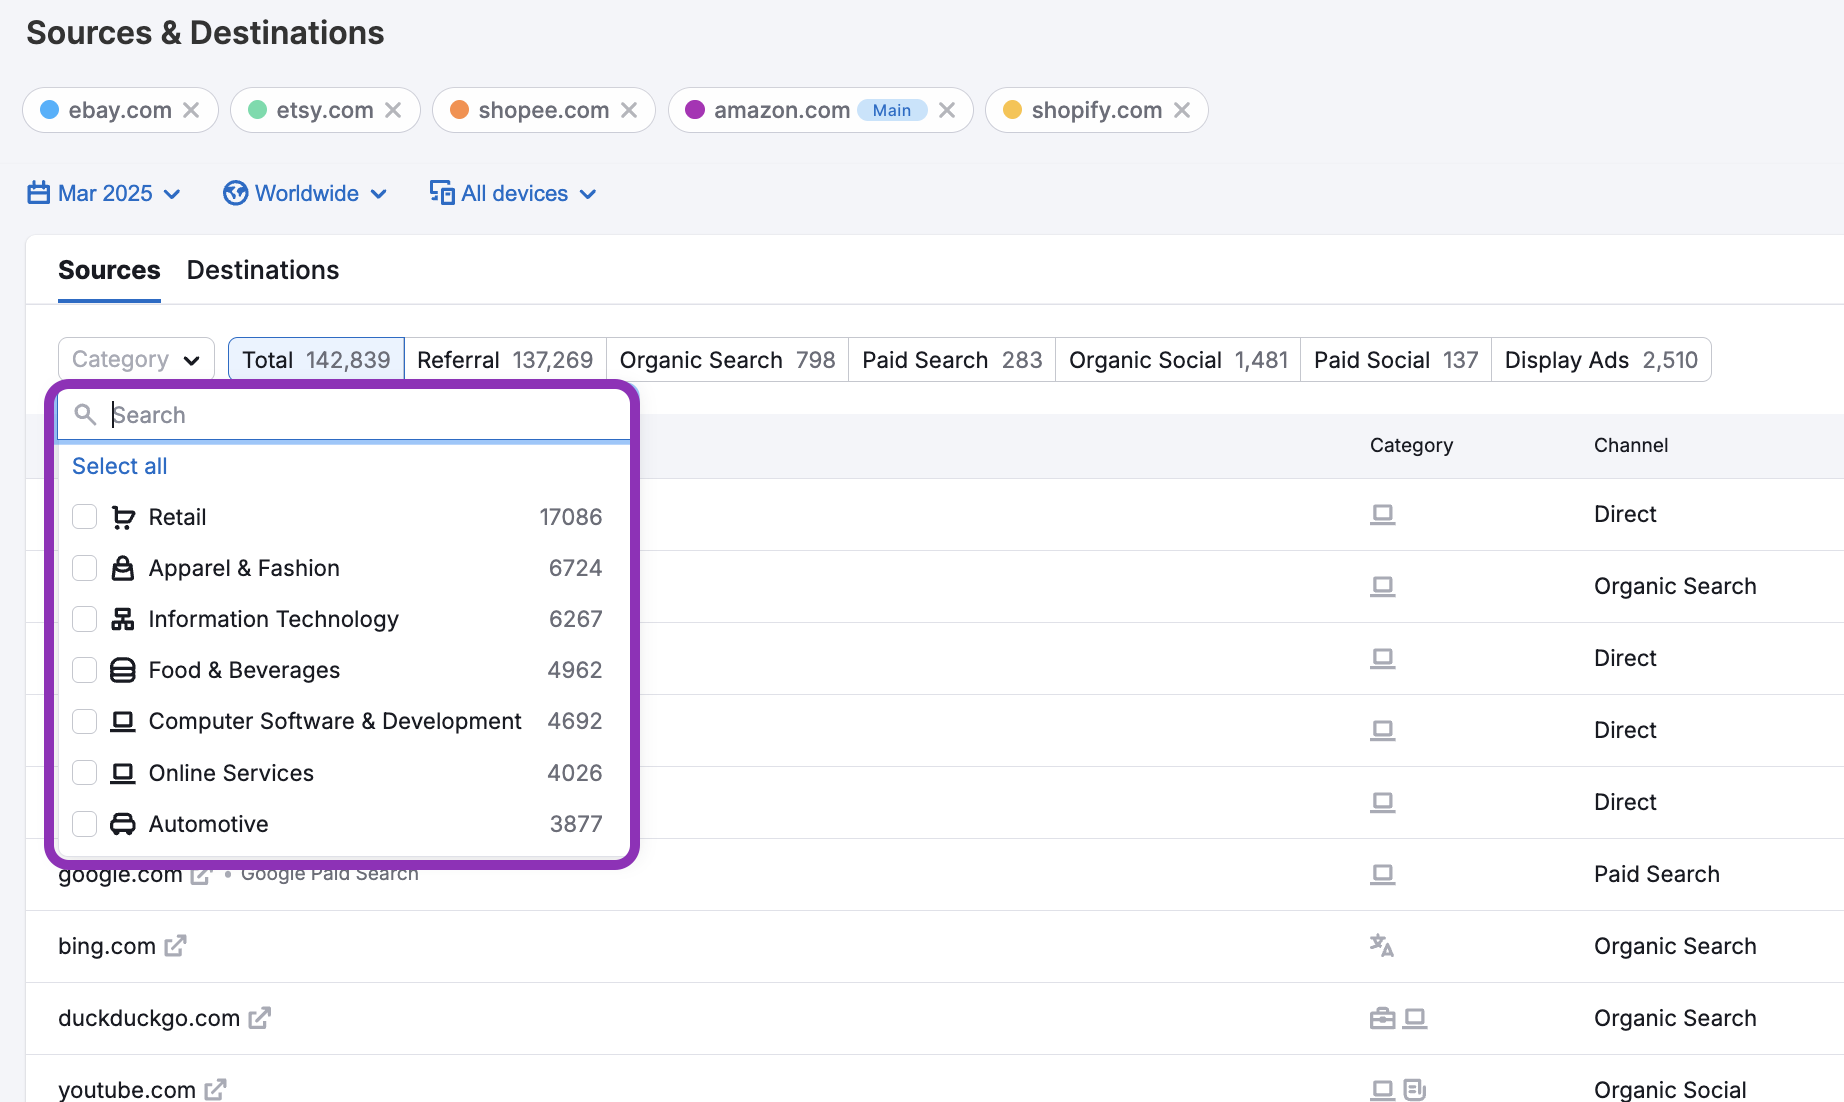1844x1102 pixels.
Task: Click the Select all link
Action: [x=120, y=466]
